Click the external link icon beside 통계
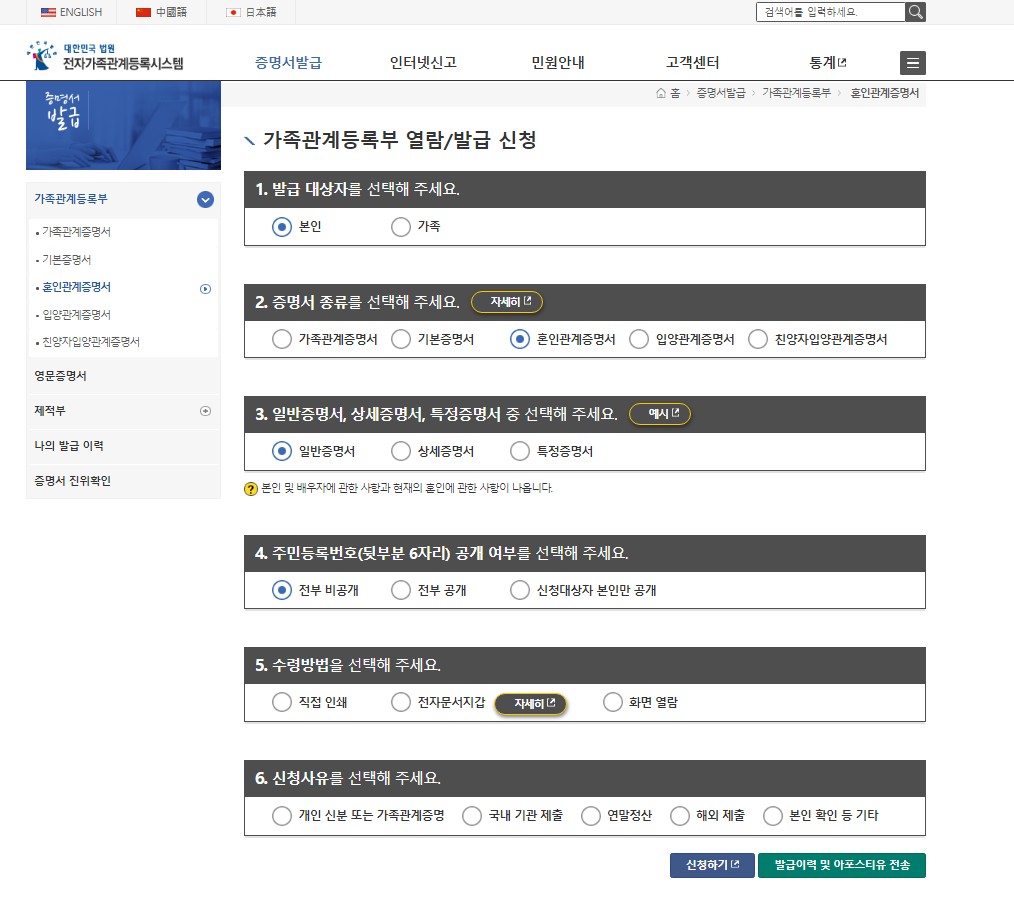The width and height of the screenshot is (1014, 904). (x=843, y=60)
